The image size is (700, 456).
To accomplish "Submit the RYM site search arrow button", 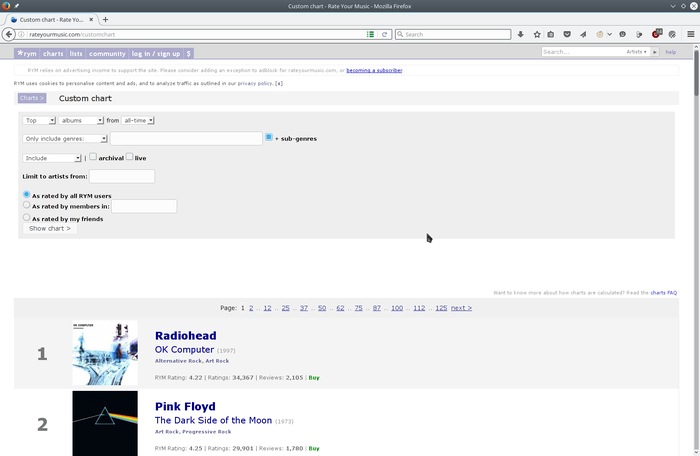I will [x=654, y=52].
